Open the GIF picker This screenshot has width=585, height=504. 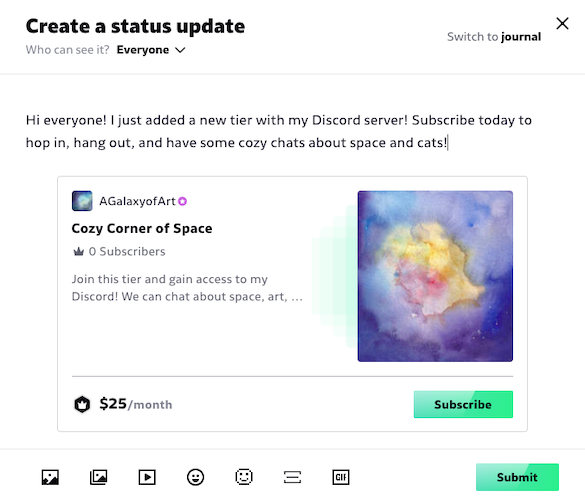(x=341, y=477)
